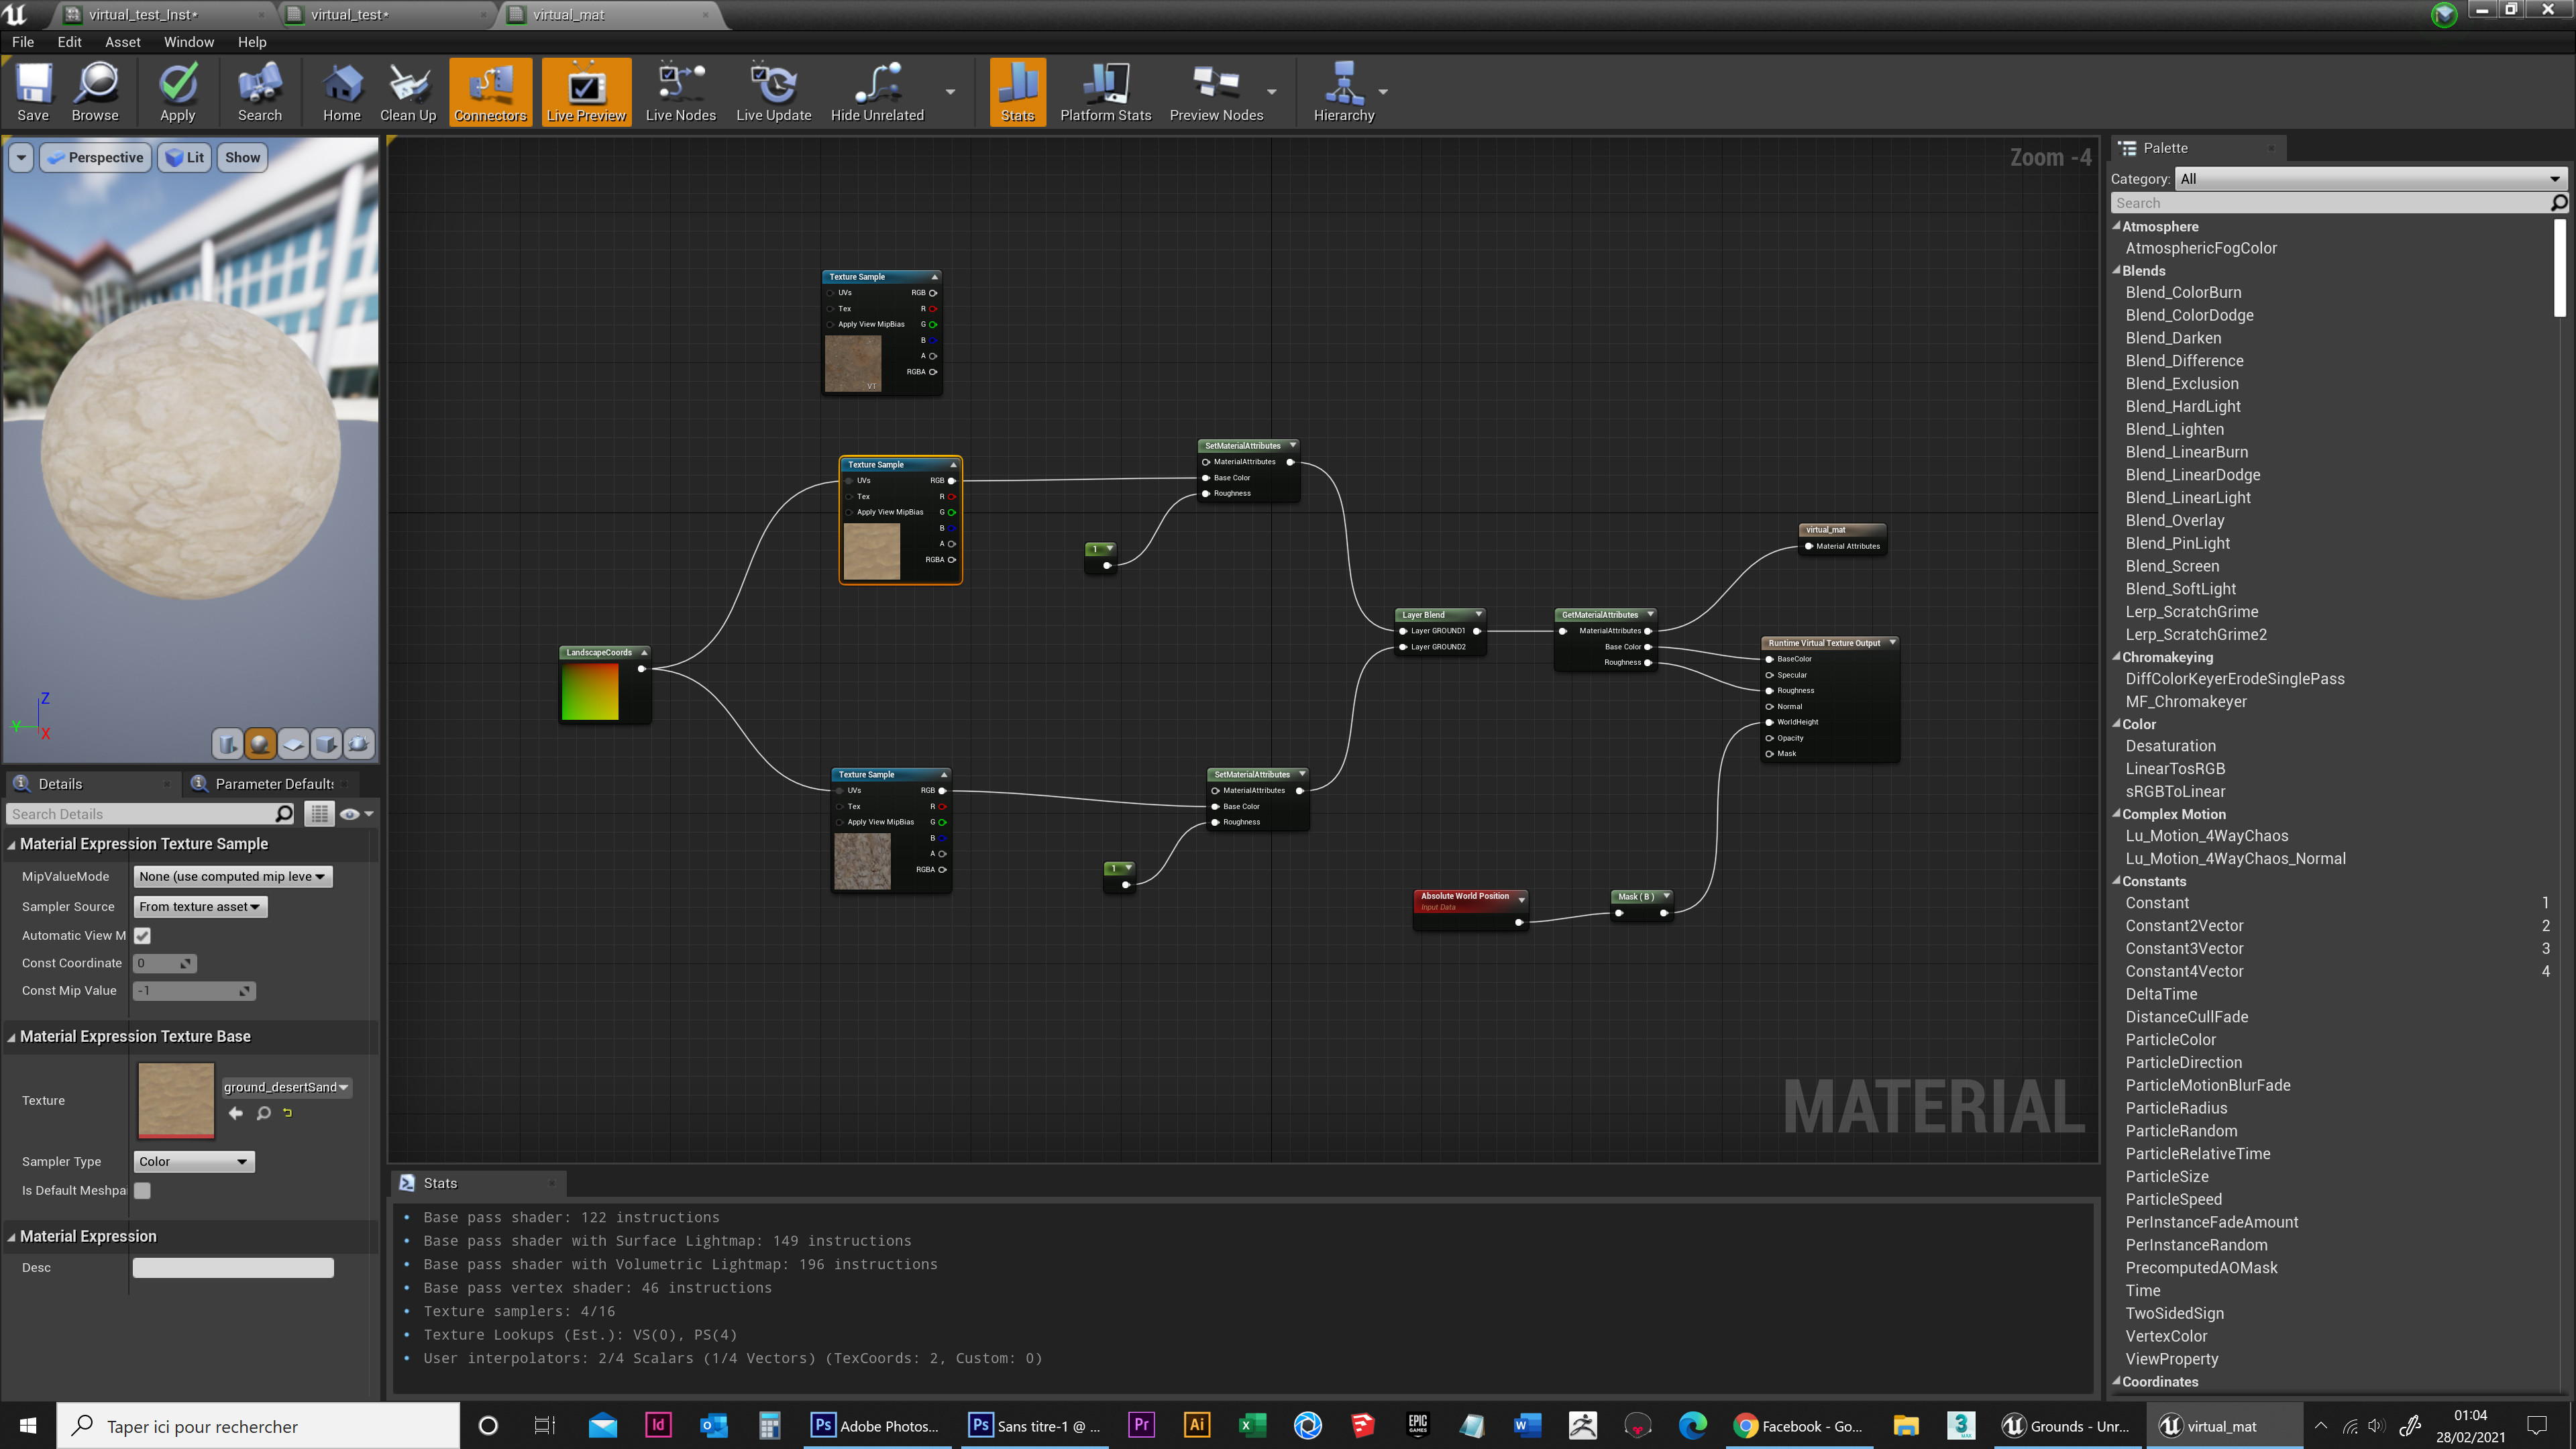This screenshot has width=2576, height=1449.
Task: Toggle the Live Preview icon
Action: click(x=586, y=91)
